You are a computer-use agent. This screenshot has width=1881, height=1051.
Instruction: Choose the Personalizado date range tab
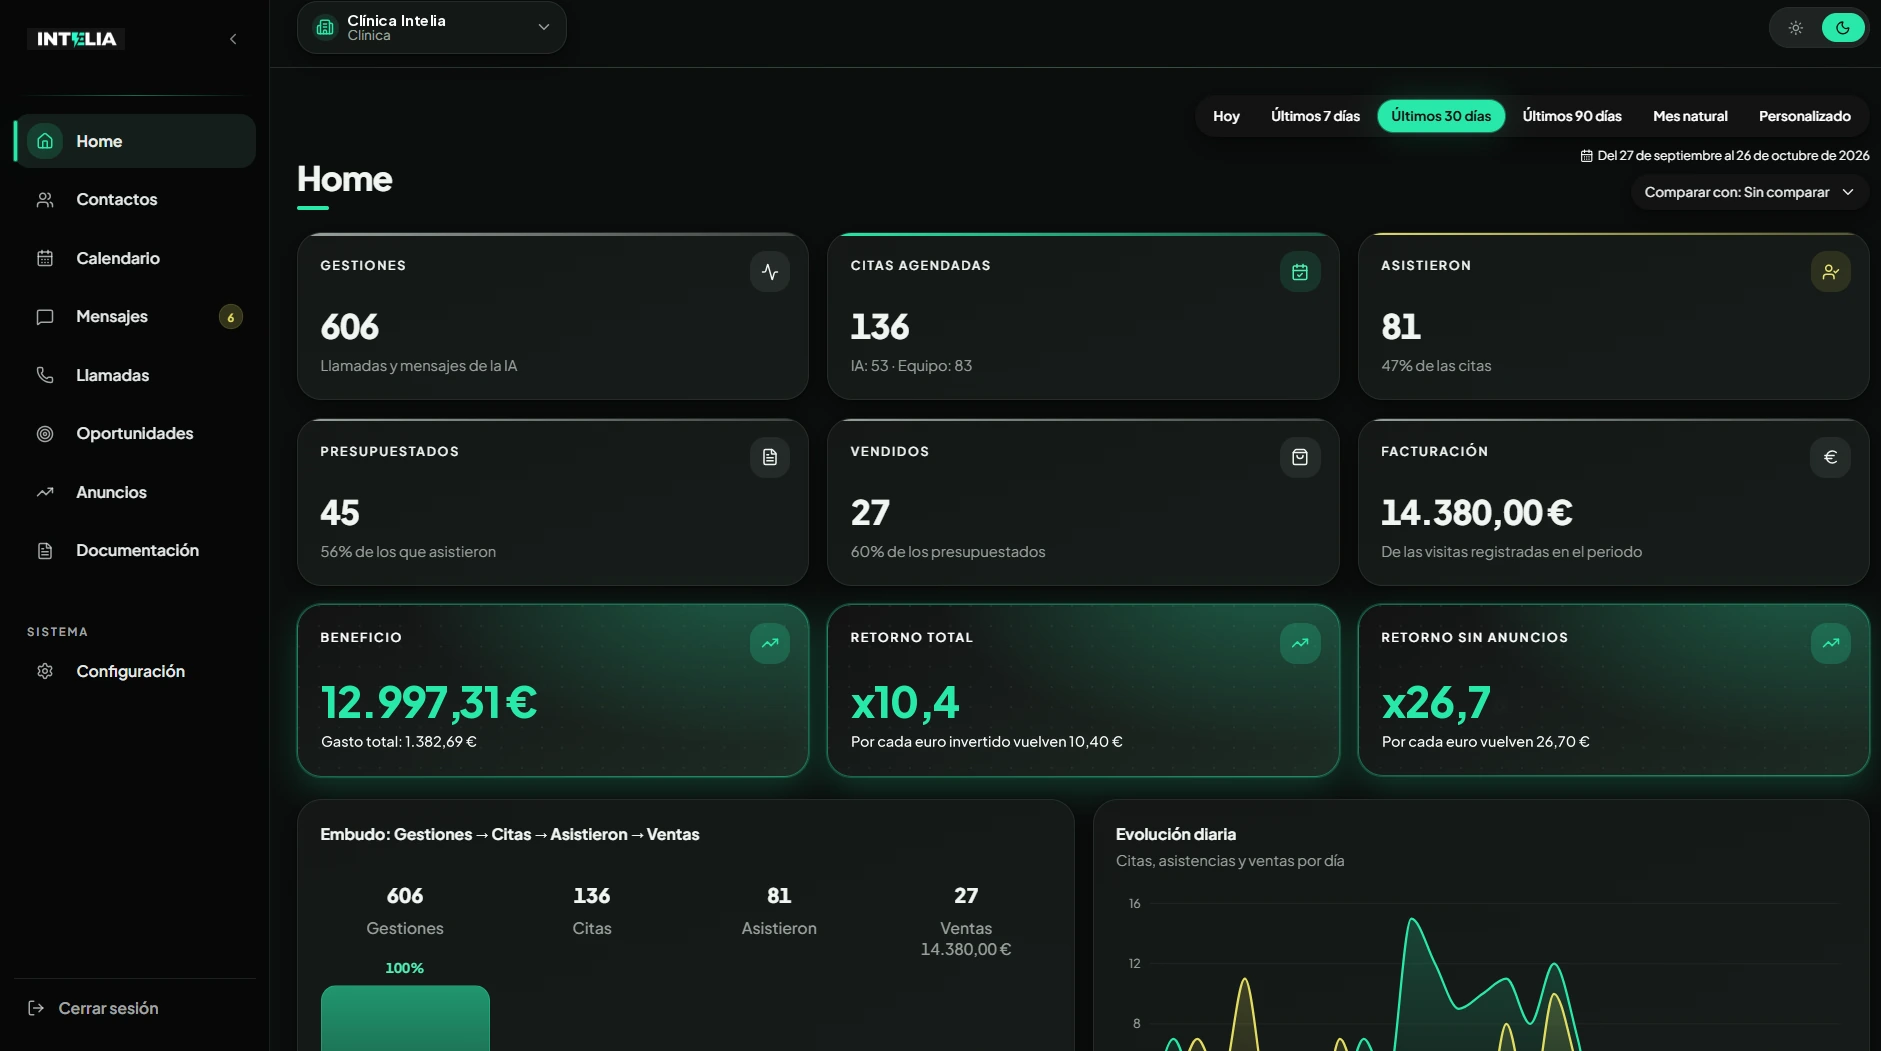1804,116
